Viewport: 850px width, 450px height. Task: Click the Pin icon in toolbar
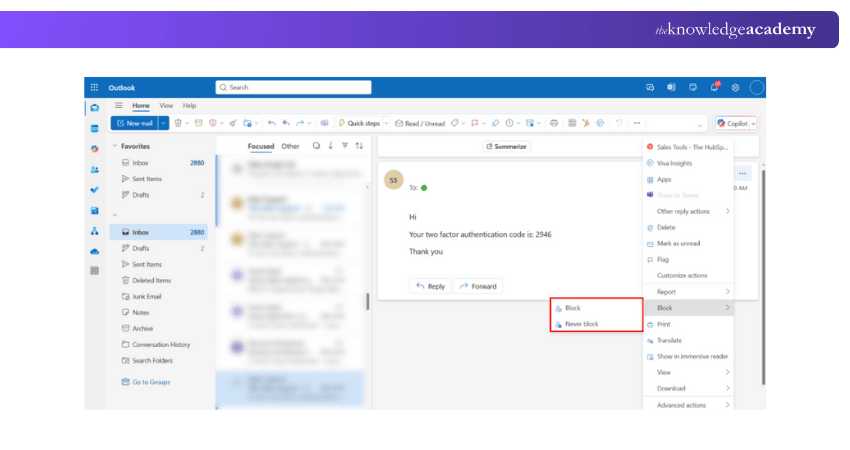pyautogui.click(x=495, y=123)
